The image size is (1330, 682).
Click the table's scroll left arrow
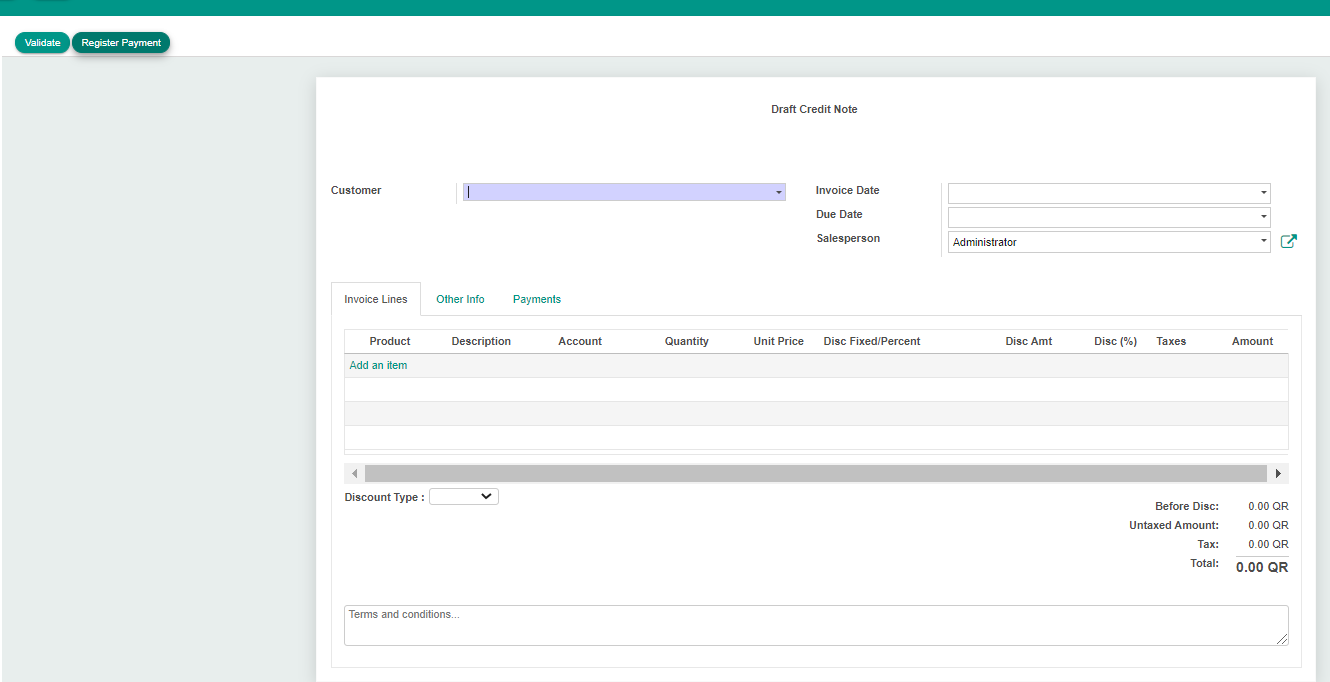(355, 473)
